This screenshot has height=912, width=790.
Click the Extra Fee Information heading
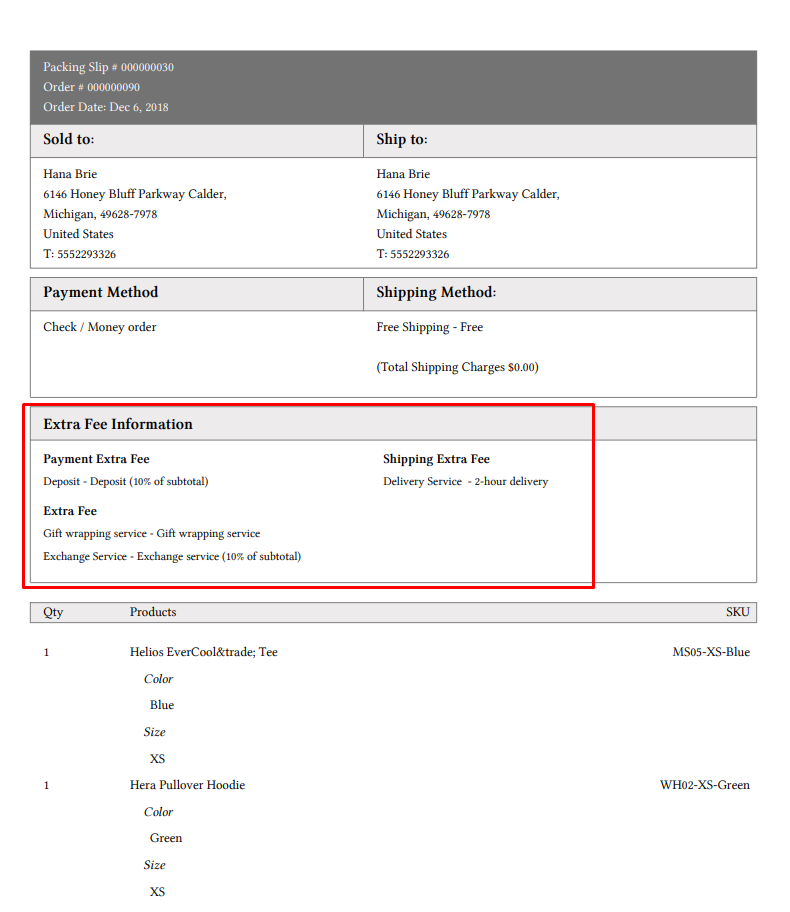(118, 424)
